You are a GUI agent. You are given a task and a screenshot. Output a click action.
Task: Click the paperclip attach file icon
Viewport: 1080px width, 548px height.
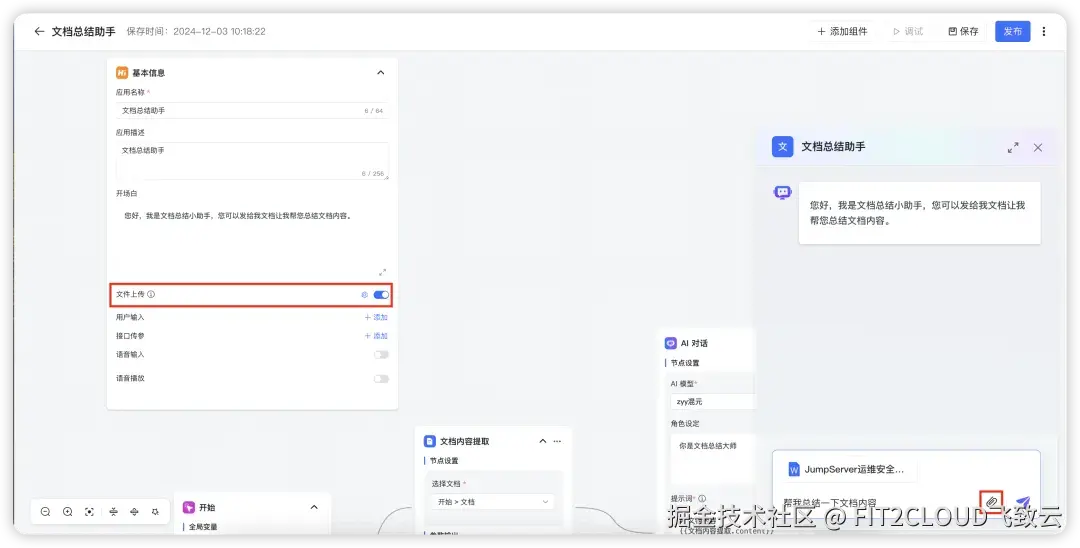[991, 503]
